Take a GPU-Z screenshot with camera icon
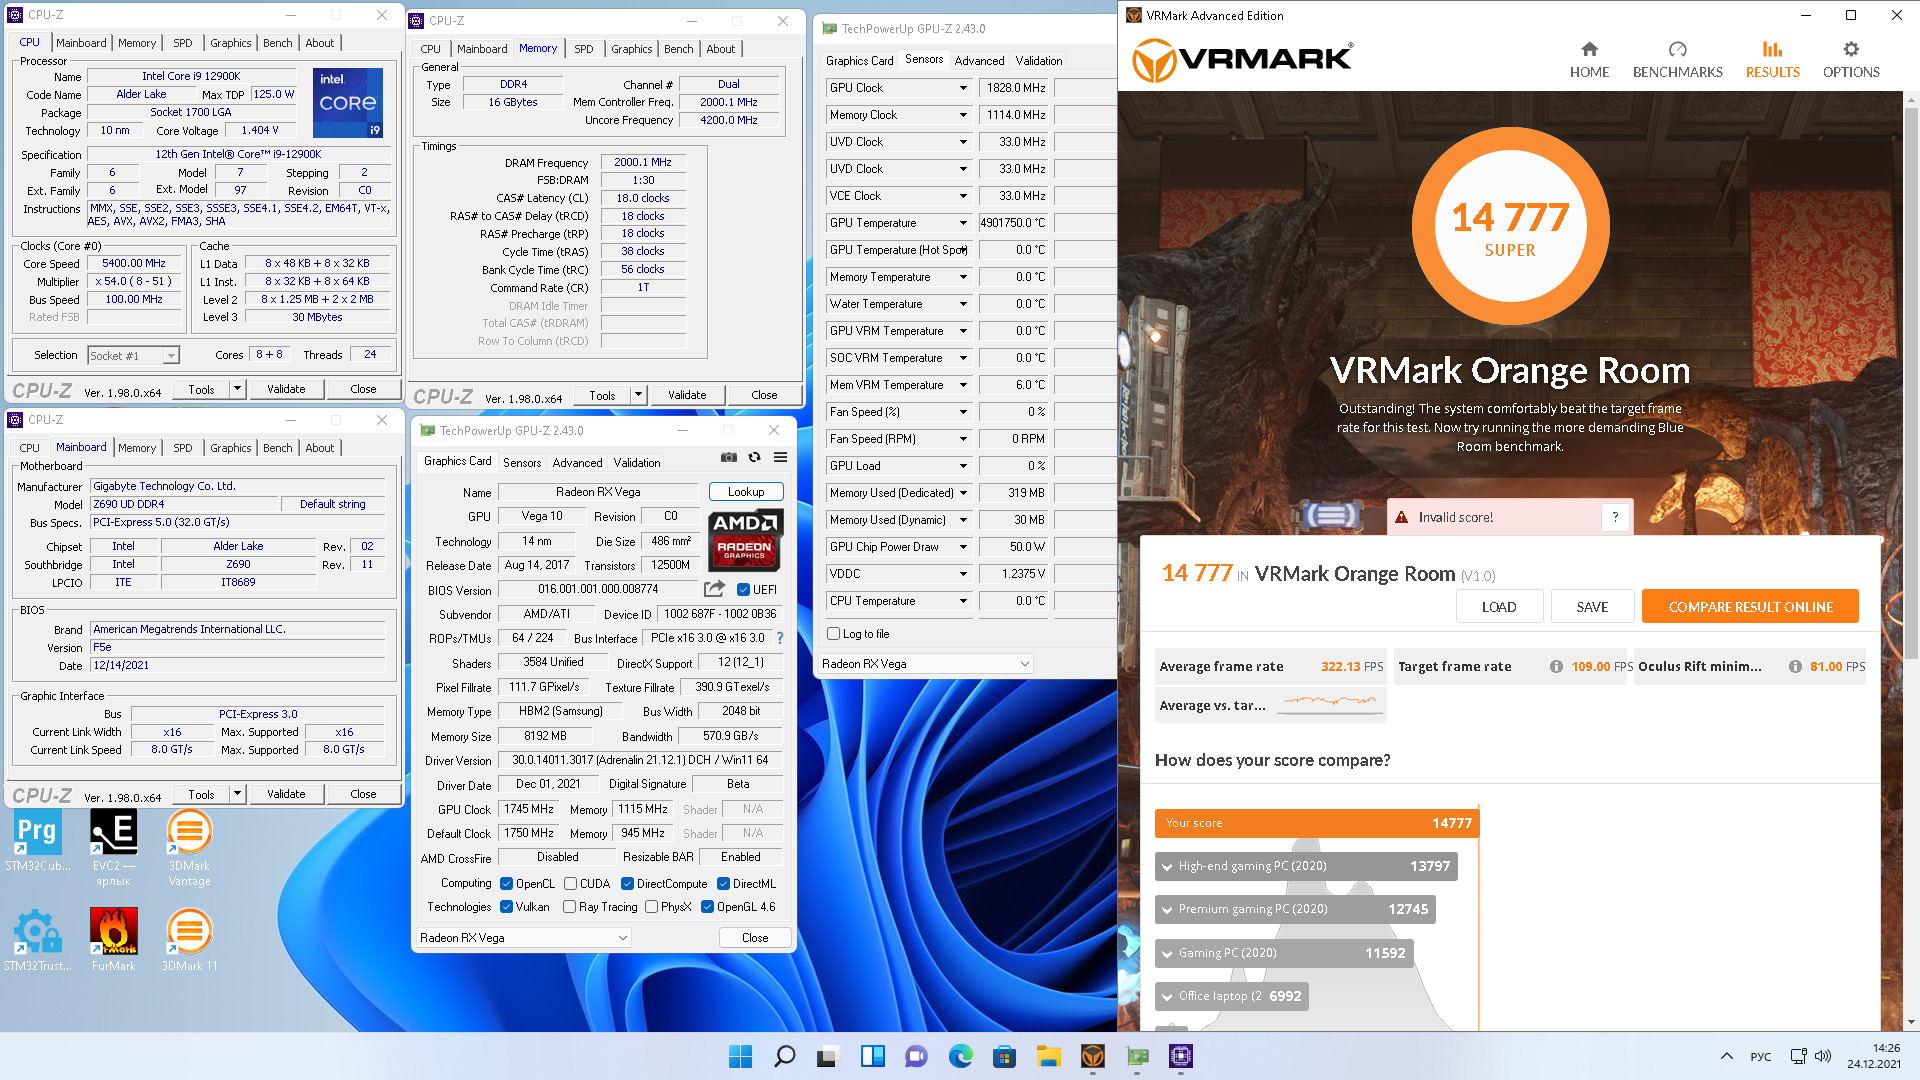This screenshot has height=1080, width=1920. point(729,457)
